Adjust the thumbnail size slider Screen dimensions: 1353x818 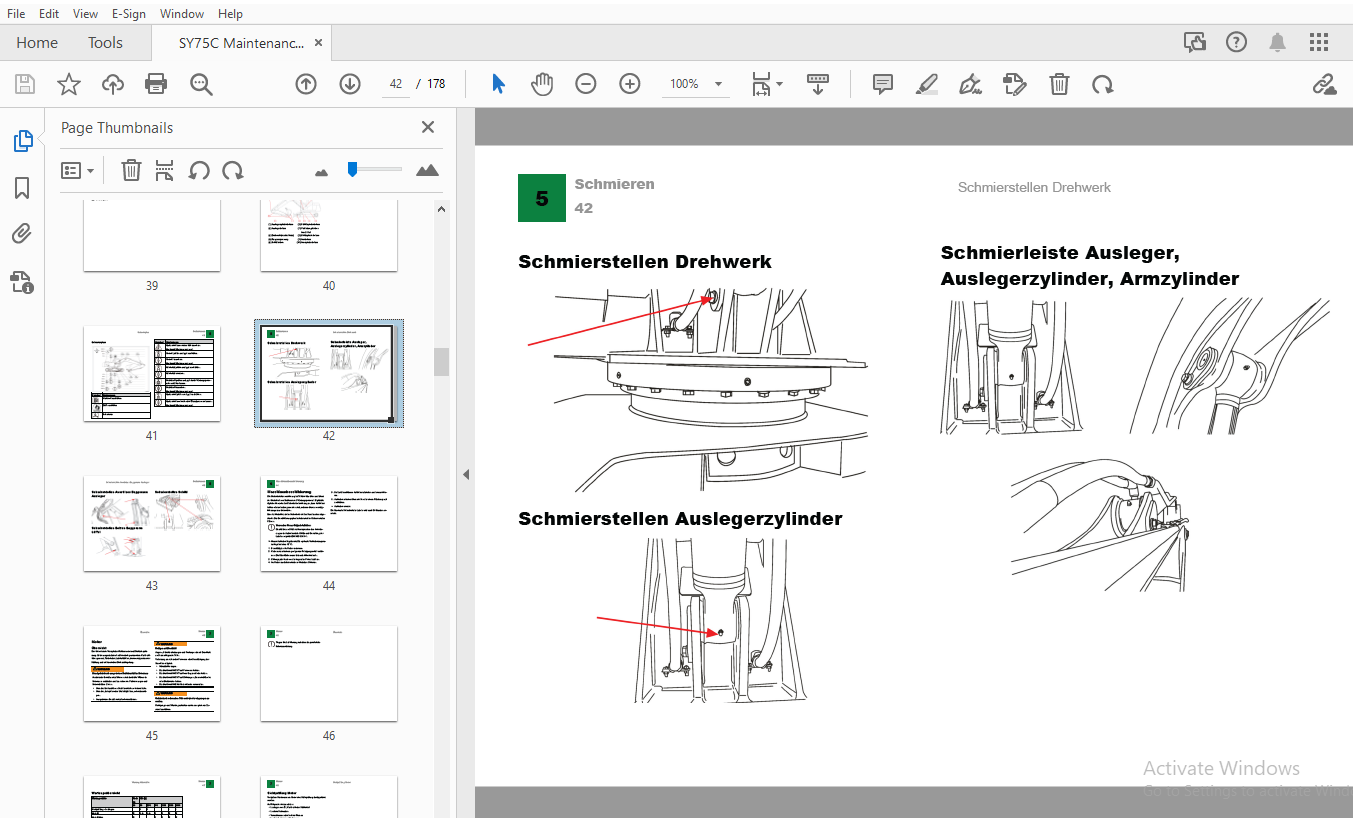pyautogui.click(x=352, y=169)
